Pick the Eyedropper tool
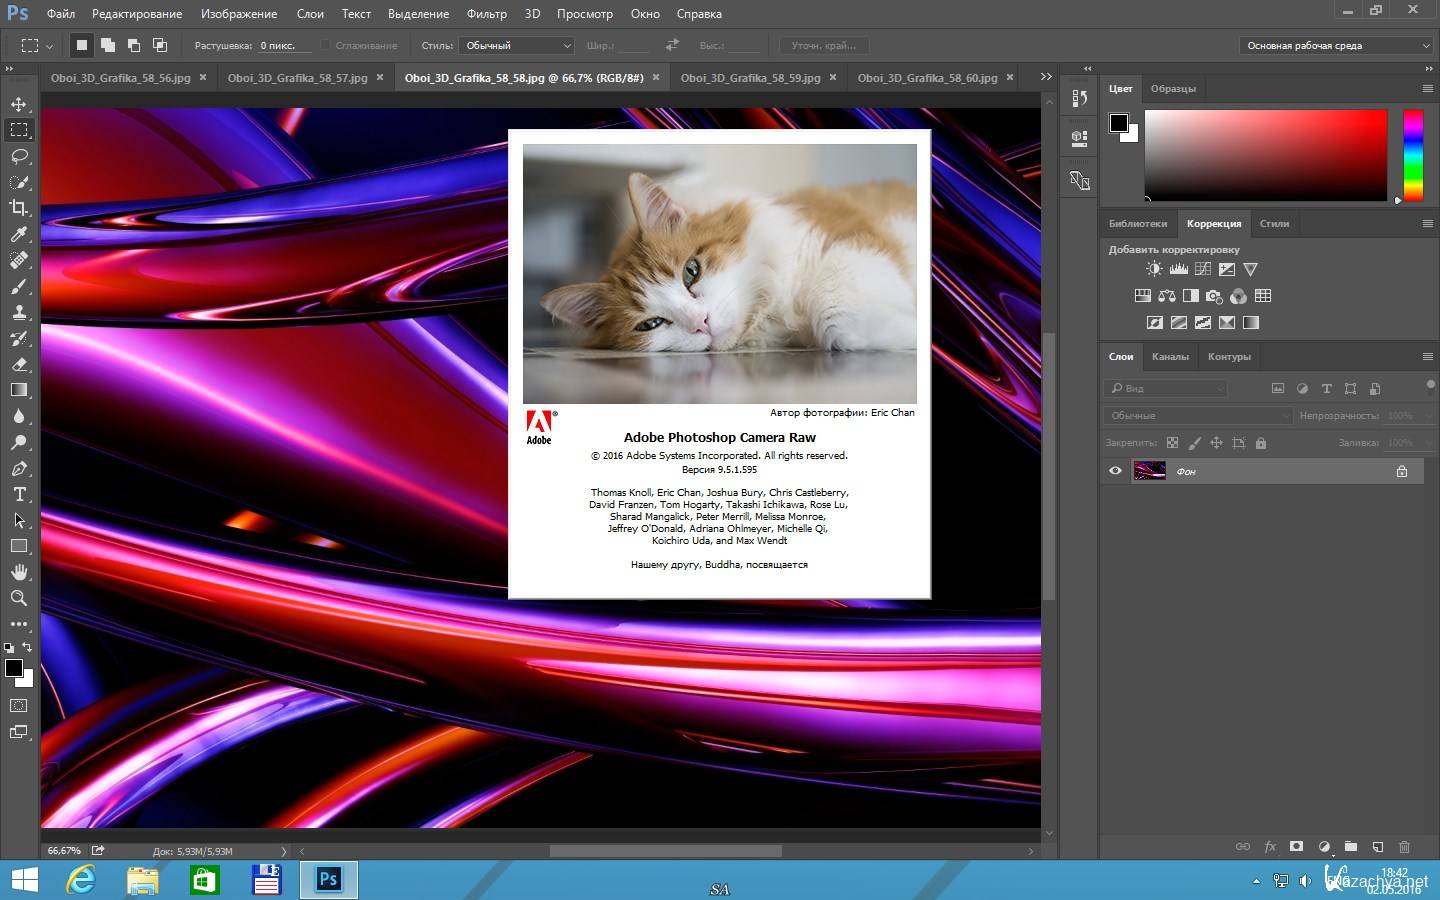This screenshot has height=900, width=1440. [19, 234]
